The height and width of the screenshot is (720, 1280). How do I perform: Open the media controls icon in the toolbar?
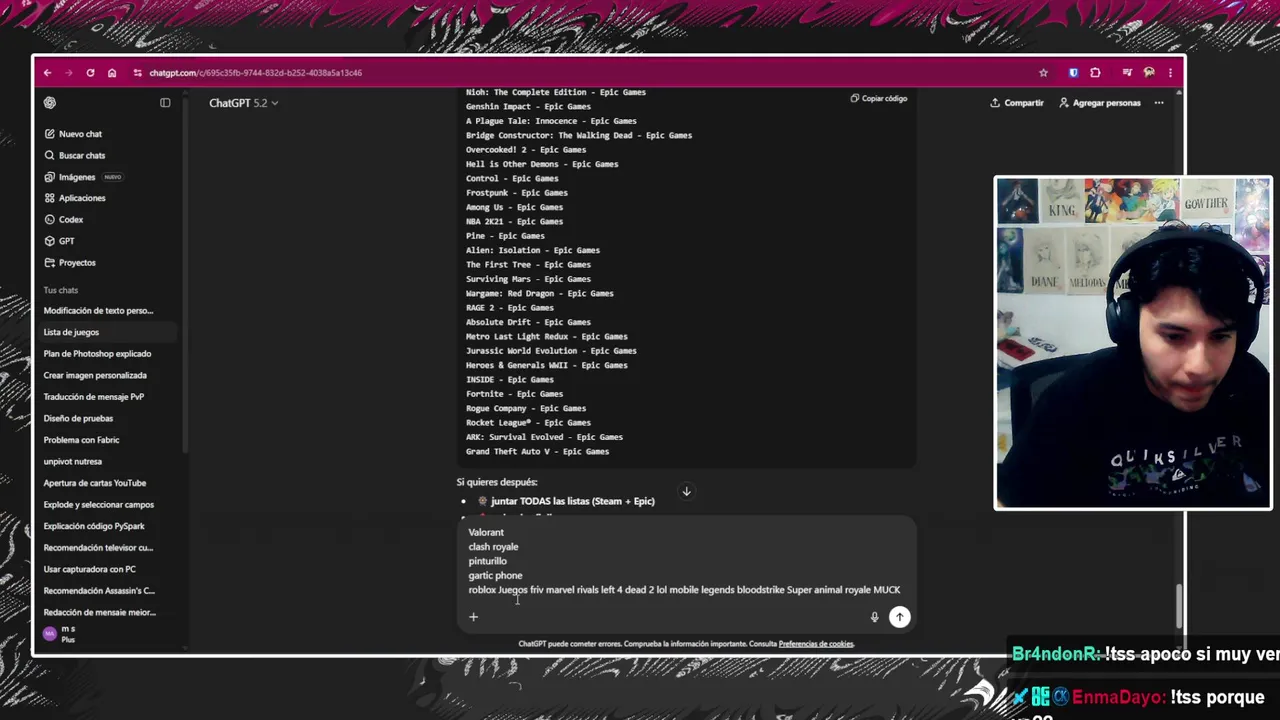pos(1127,73)
